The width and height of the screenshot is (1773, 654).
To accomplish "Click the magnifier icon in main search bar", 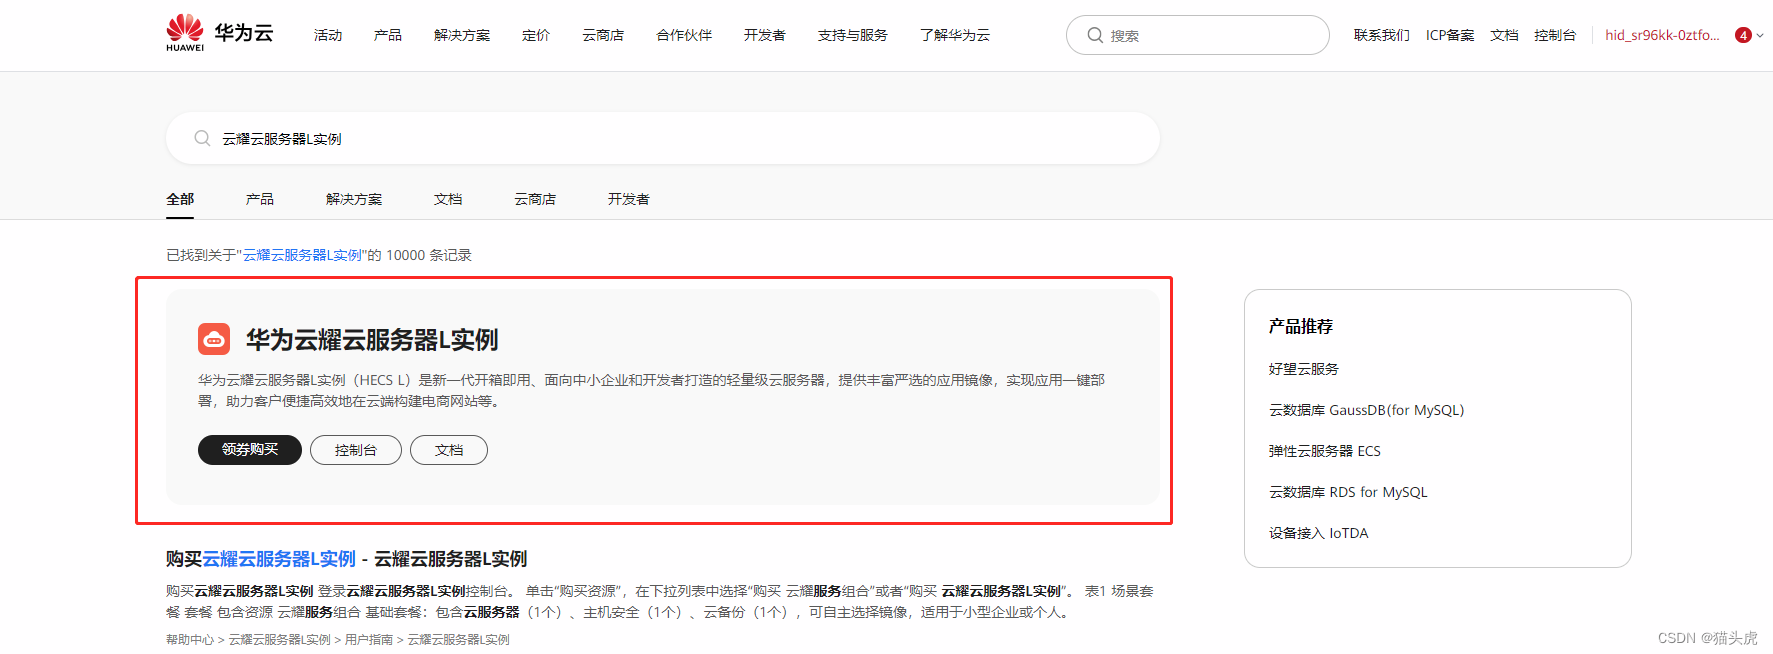I will pos(202,138).
